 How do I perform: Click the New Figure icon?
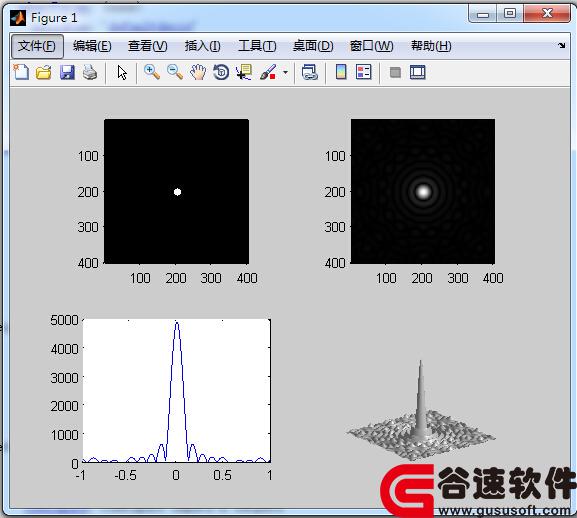click(21, 72)
